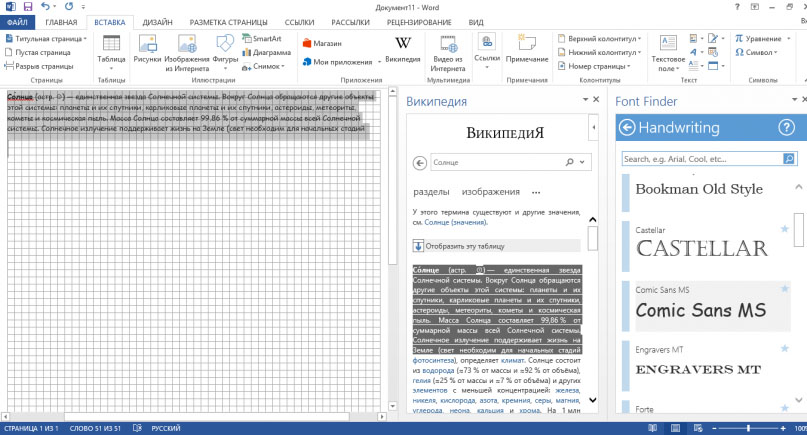This screenshot has width=807, height=435.
Task: Favorite the Comic Sans MS font star
Action: 784,289
